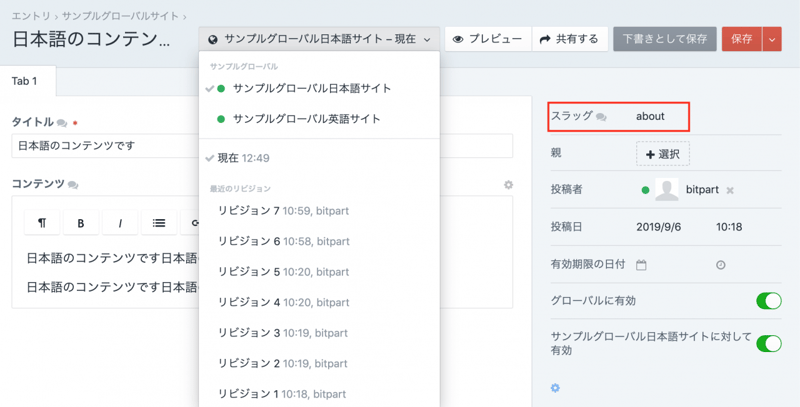Click the プレビュー button

tap(487, 39)
